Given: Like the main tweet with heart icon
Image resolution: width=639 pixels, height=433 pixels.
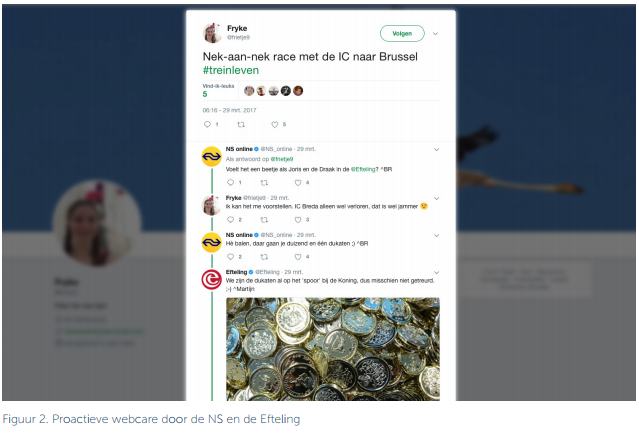Looking at the screenshot, I should point(275,125).
